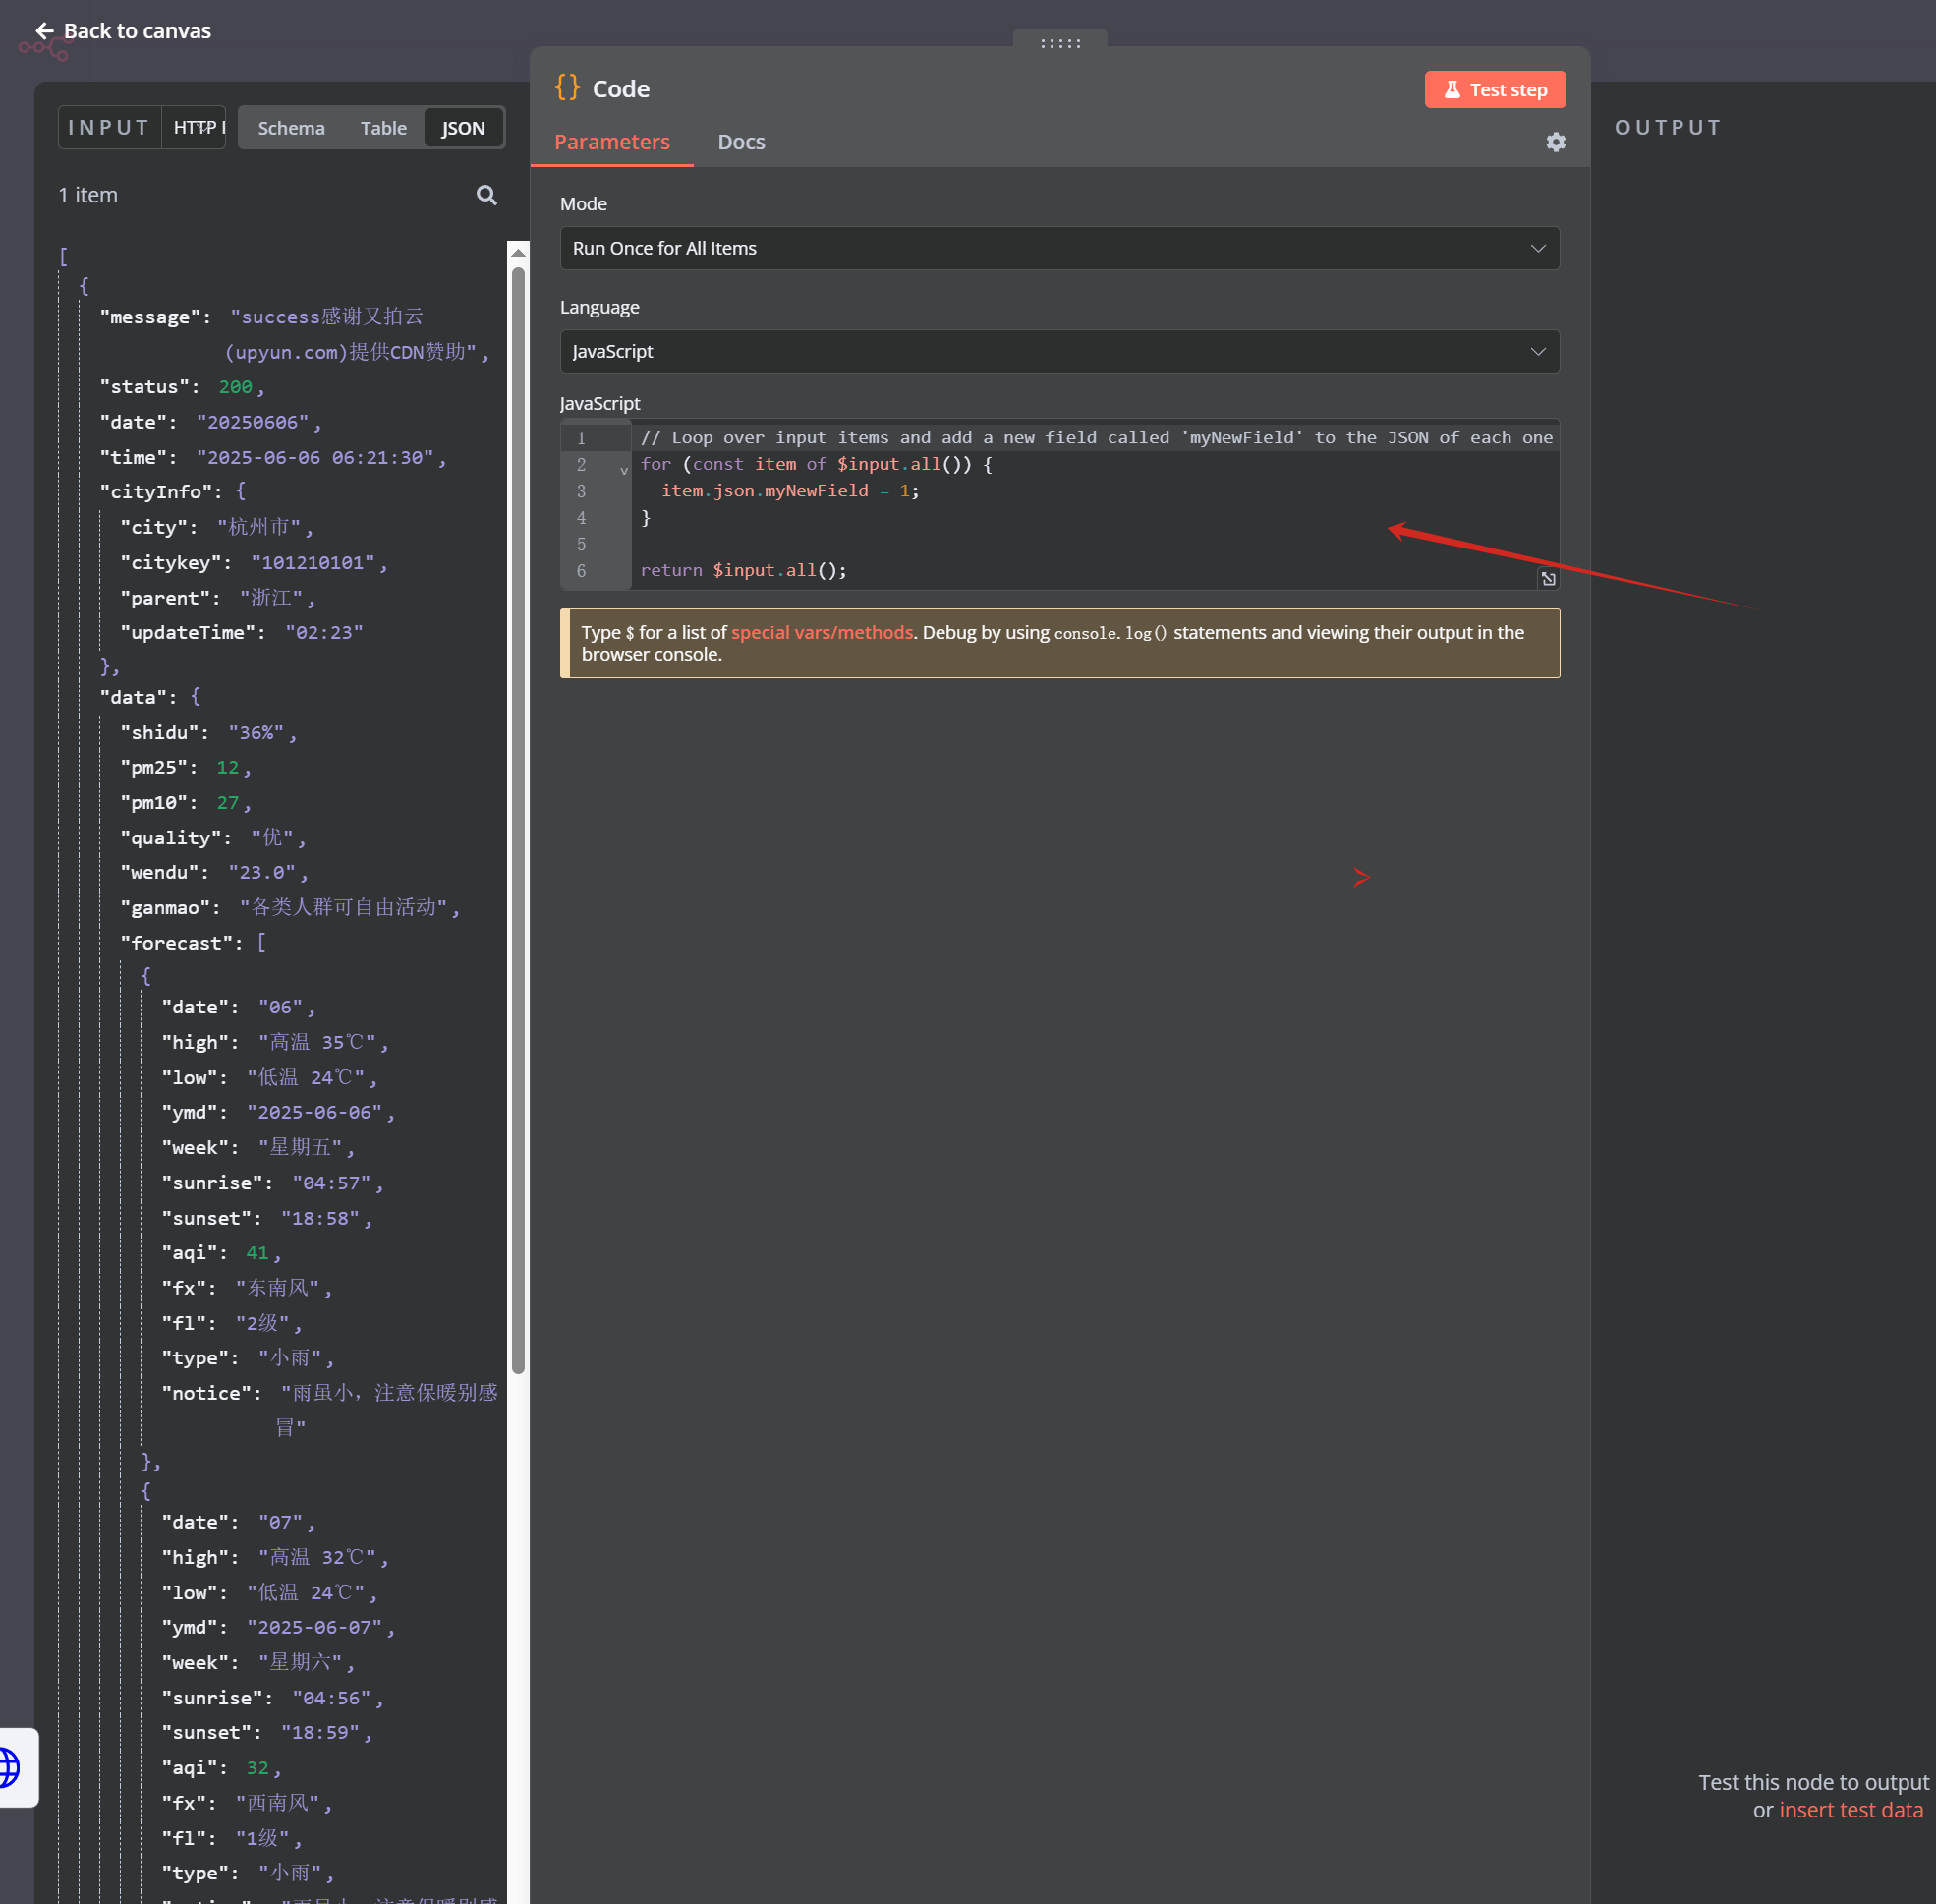Viewport: 1936px width, 1904px height.
Task: Select Table view for input data
Action: (383, 128)
